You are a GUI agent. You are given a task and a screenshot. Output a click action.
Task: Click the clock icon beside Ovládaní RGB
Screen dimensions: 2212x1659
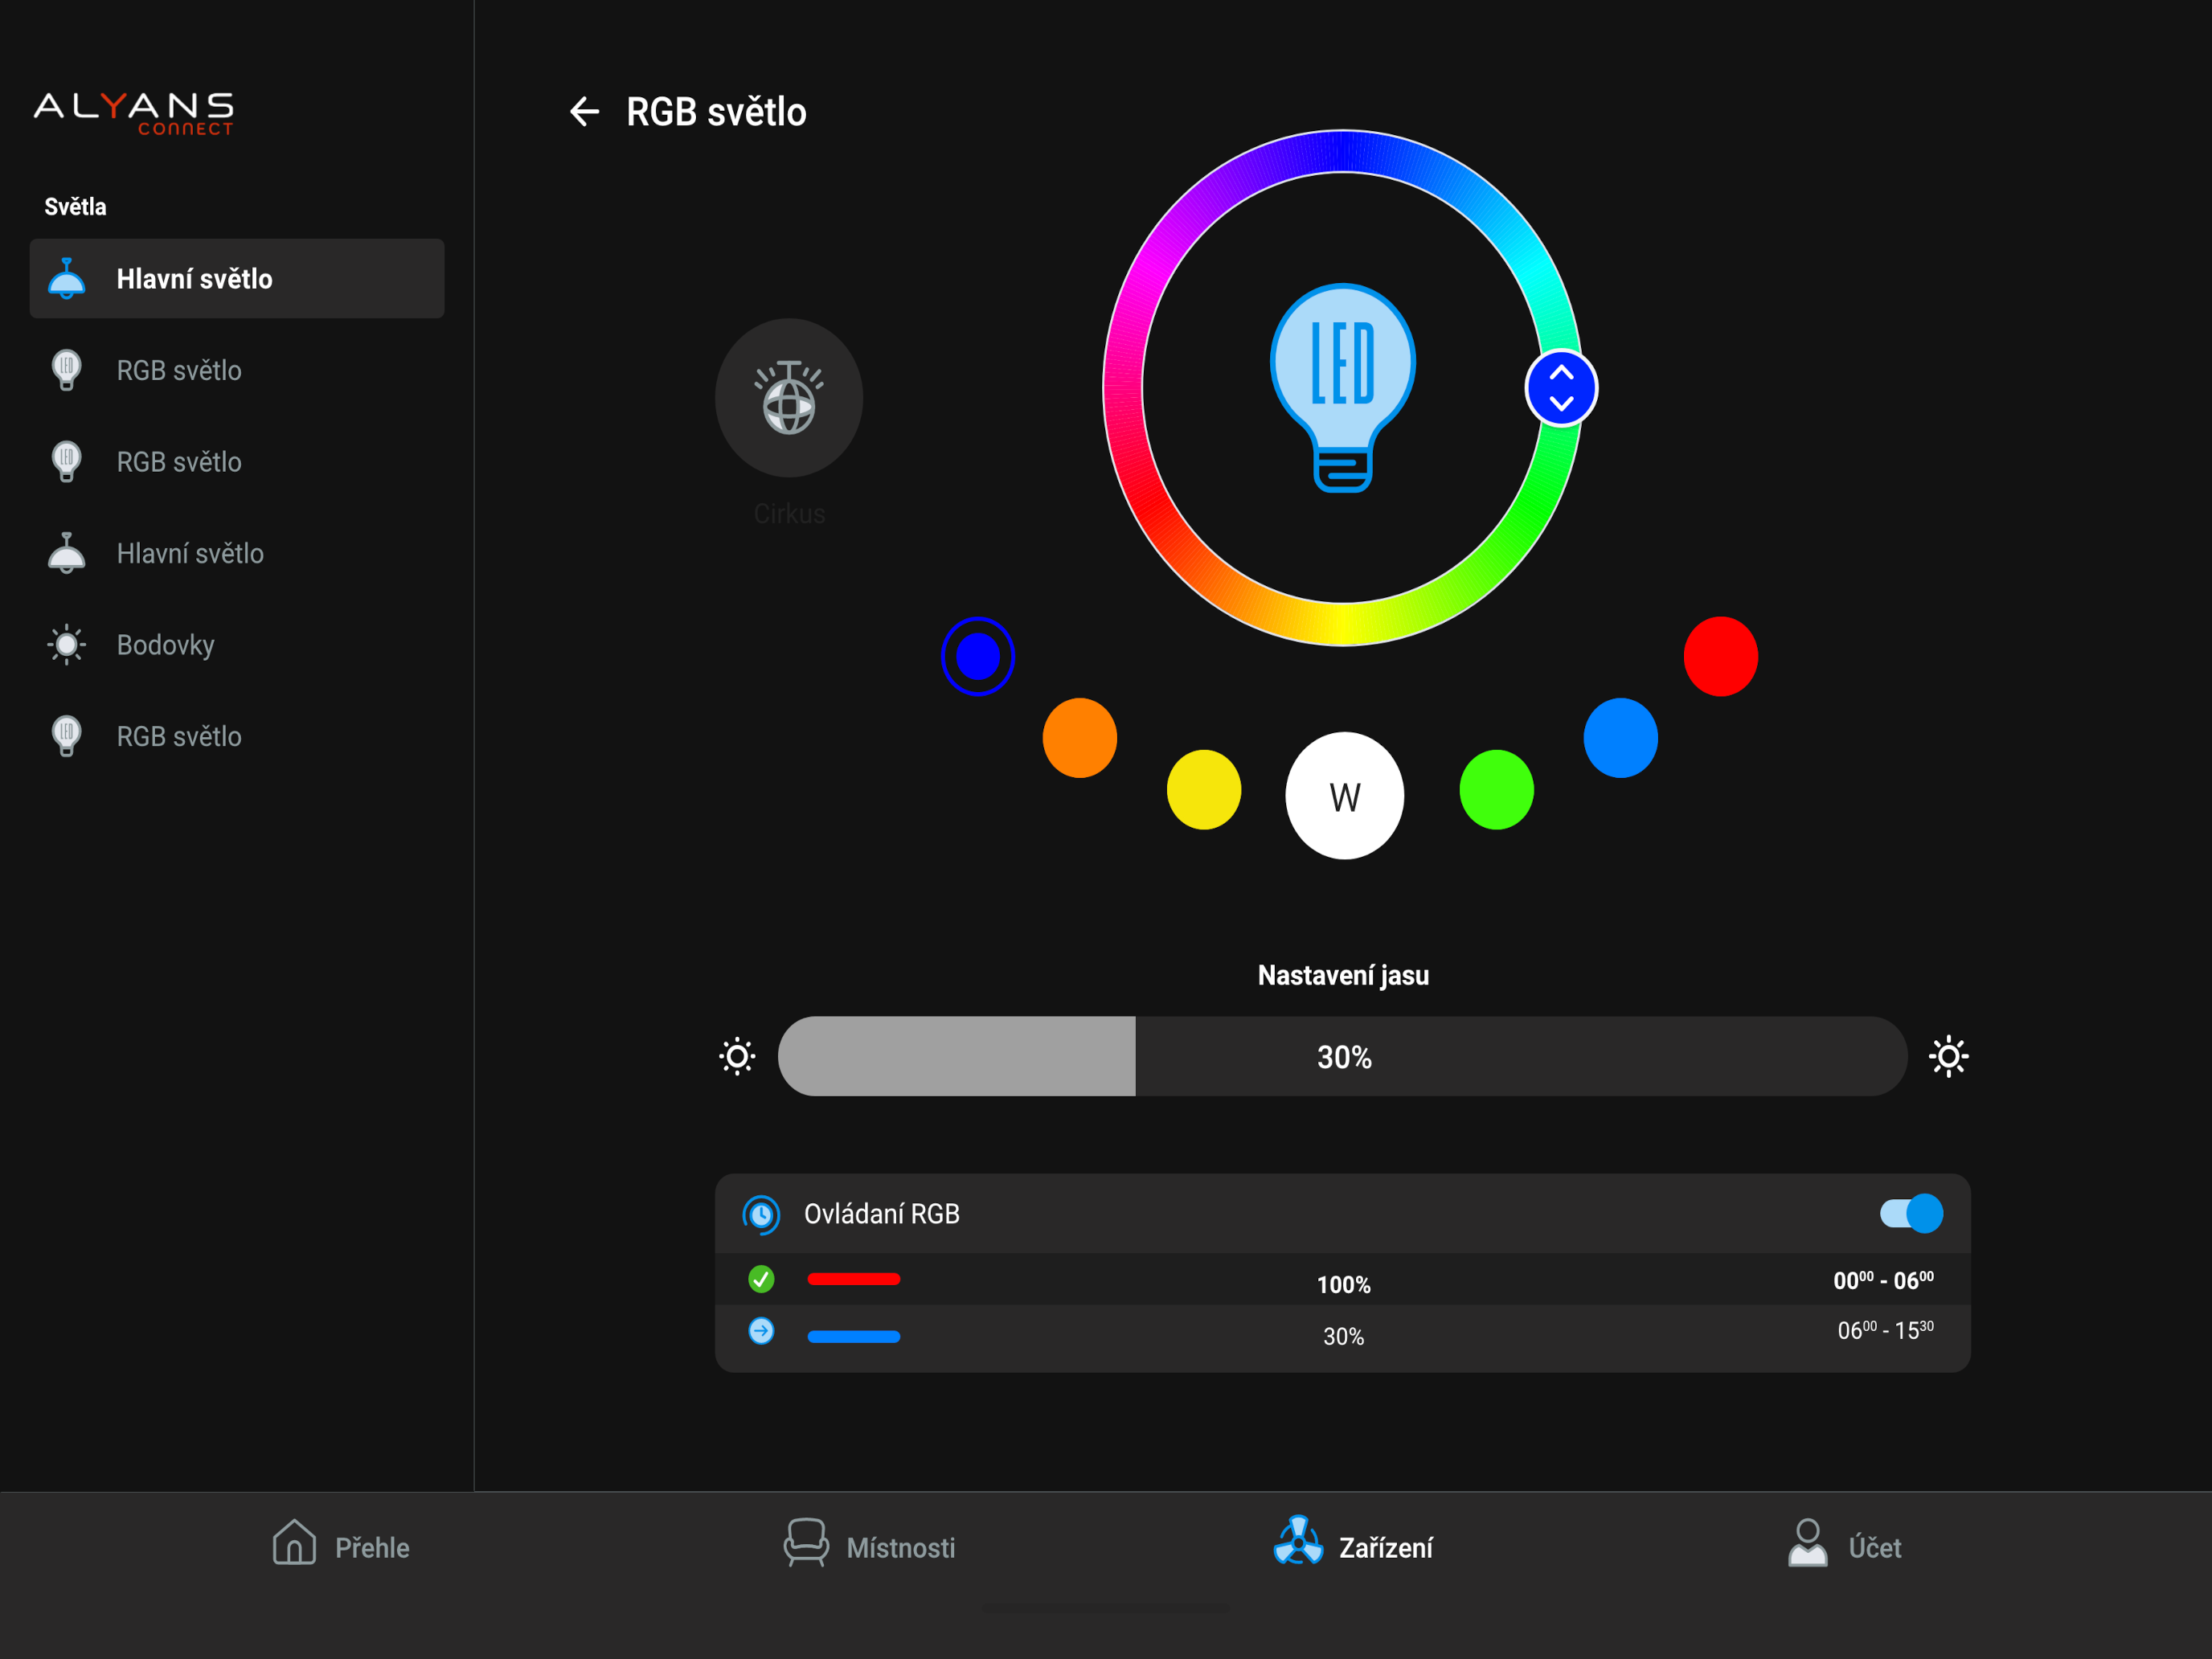pos(761,1214)
